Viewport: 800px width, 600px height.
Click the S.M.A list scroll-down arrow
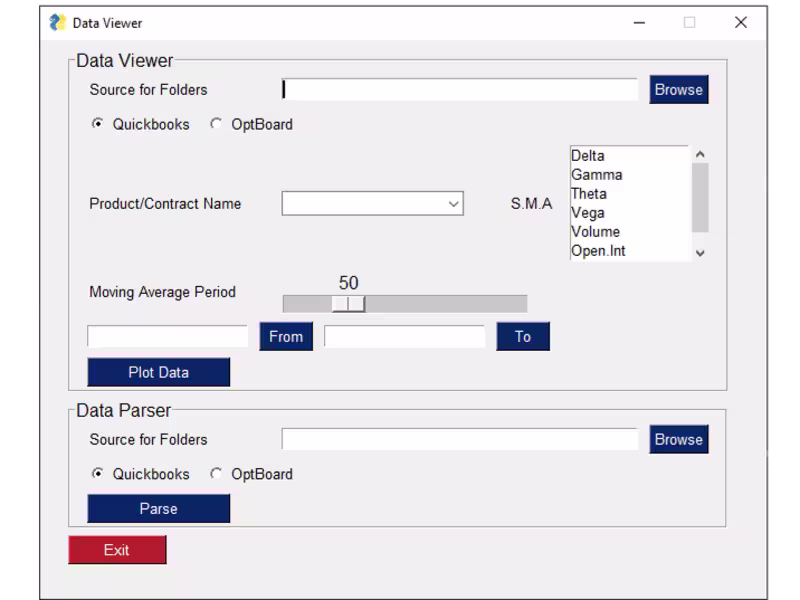(x=701, y=253)
